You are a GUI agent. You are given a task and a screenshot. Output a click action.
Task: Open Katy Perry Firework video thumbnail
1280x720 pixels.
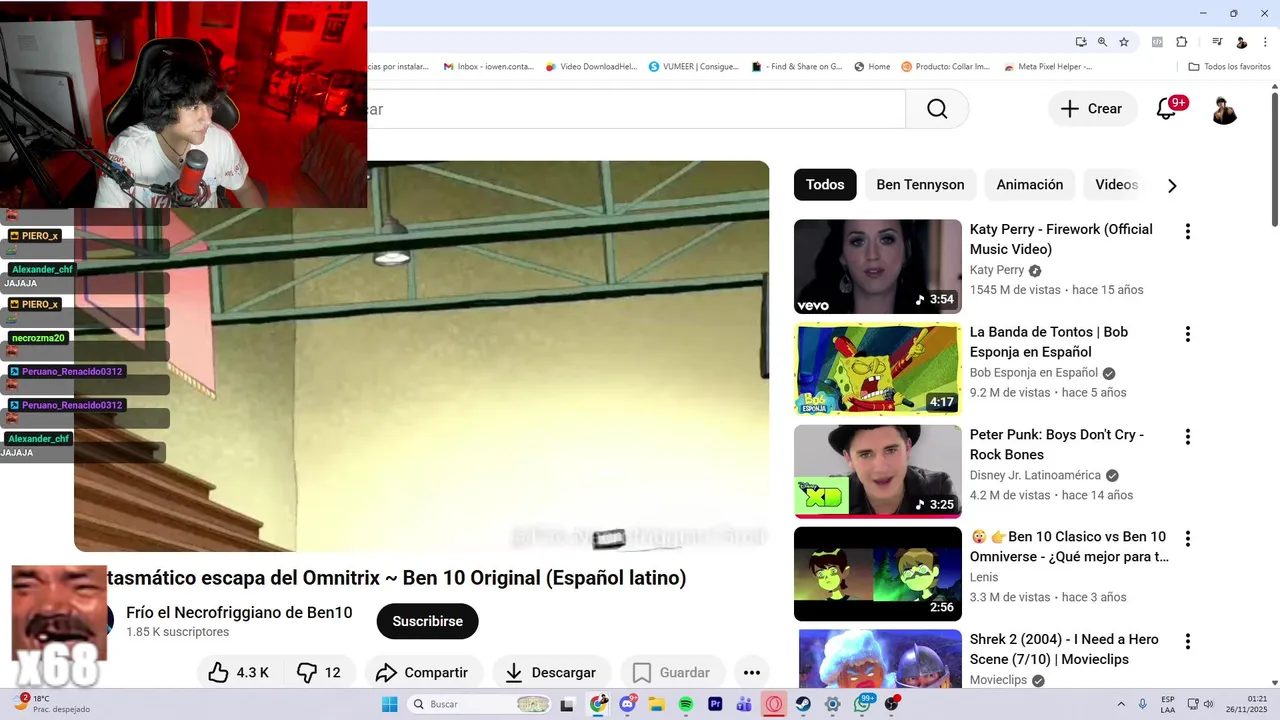click(x=878, y=266)
